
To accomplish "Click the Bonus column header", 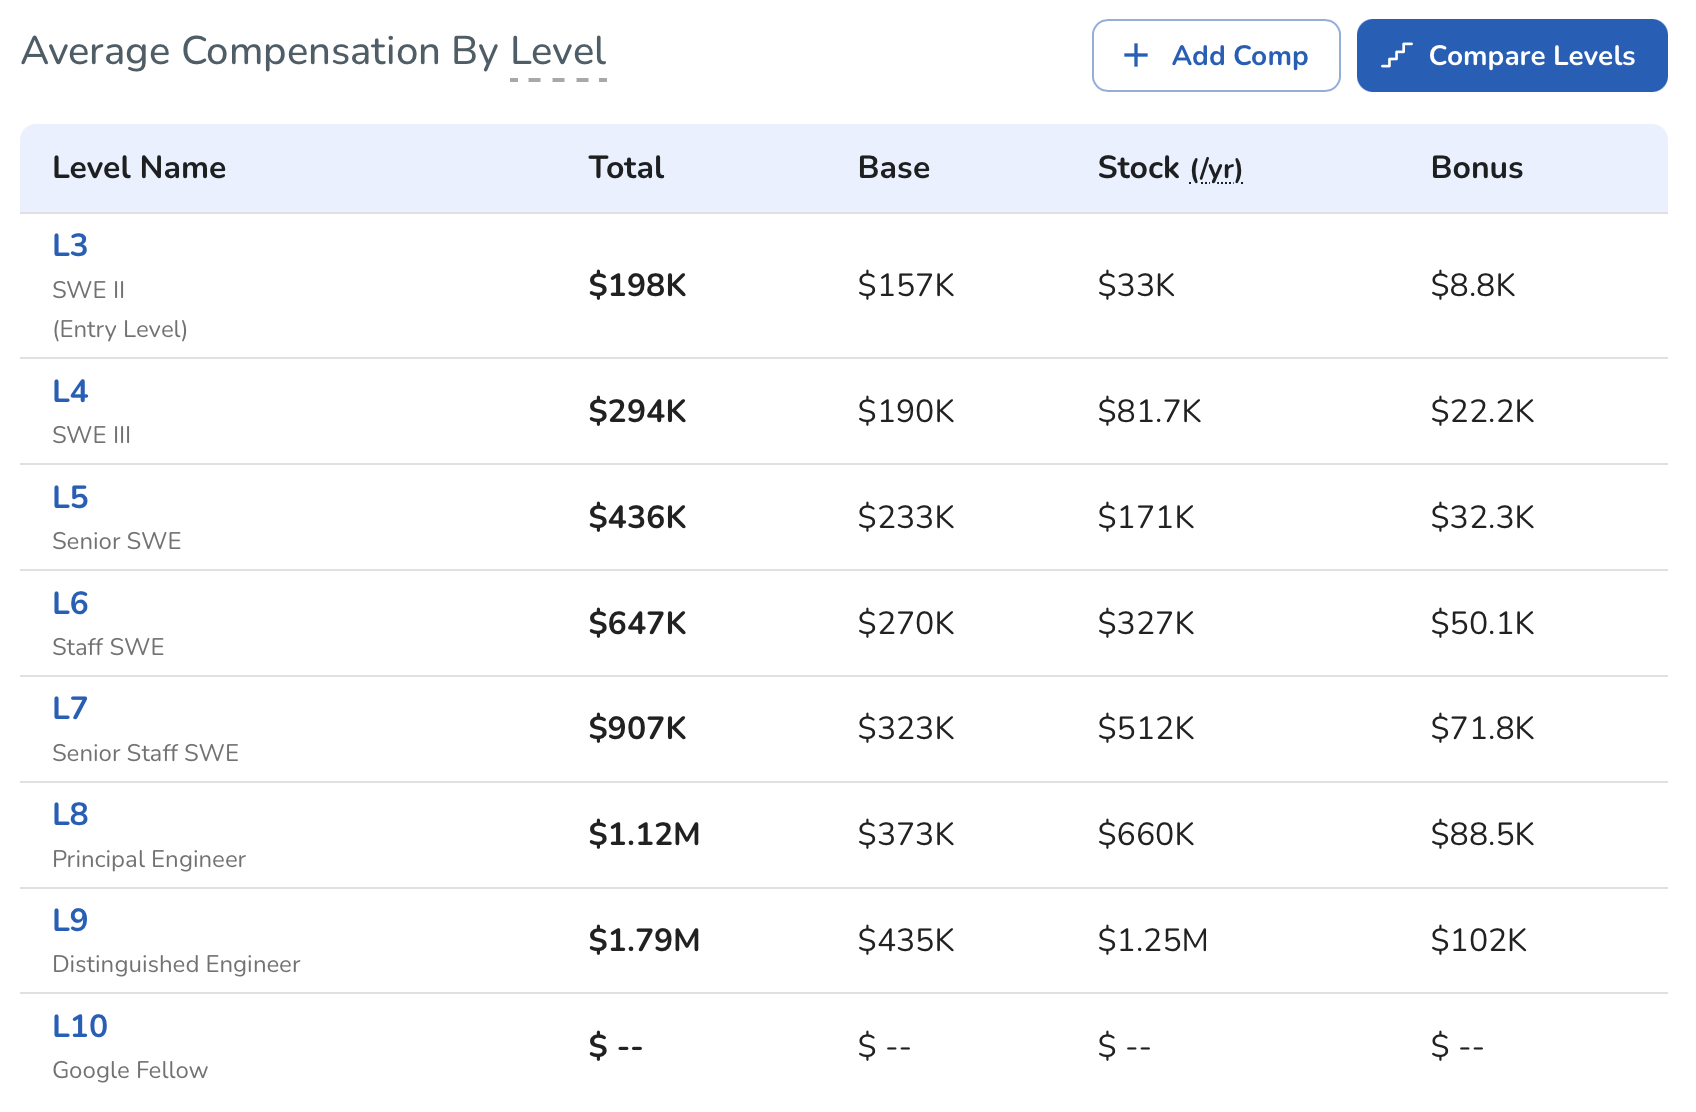I will coord(1477,168).
